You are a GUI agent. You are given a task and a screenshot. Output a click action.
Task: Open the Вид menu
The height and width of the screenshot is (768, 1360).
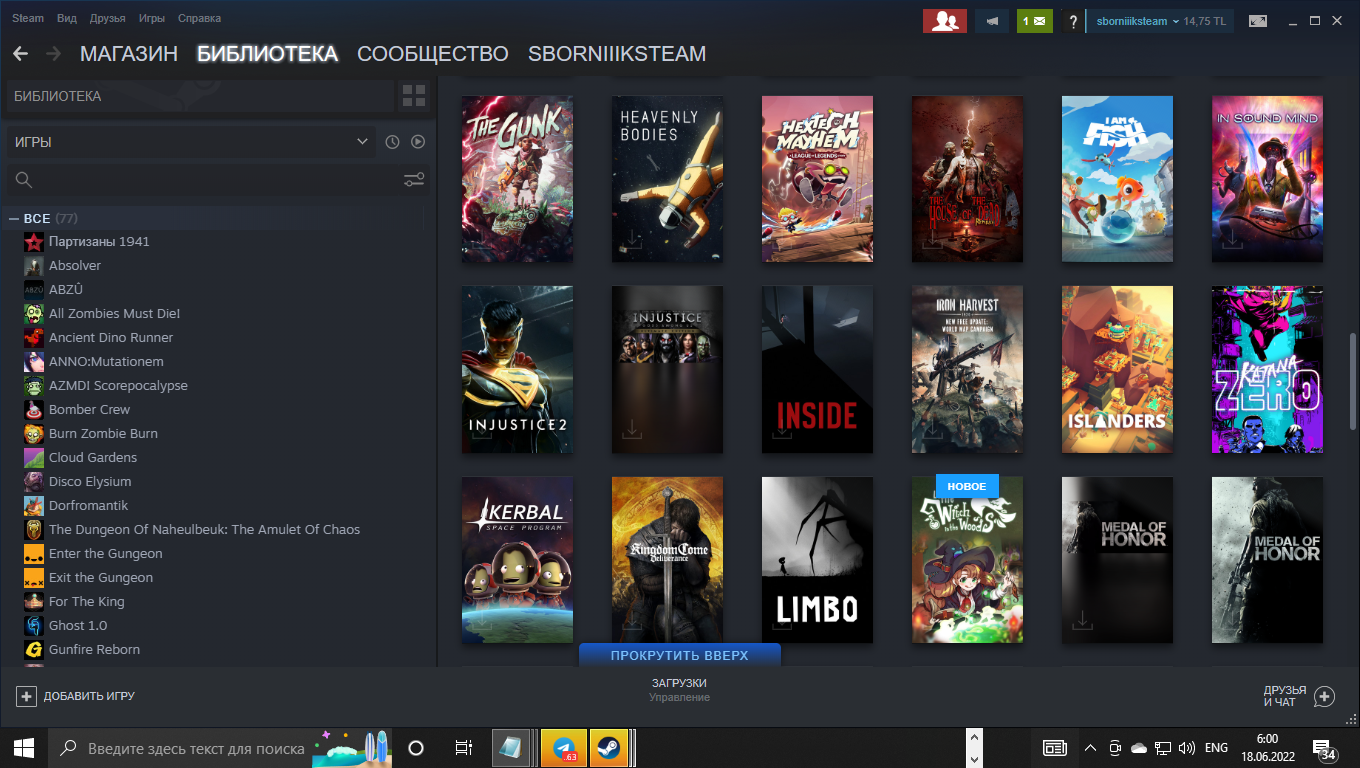(x=67, y=19)
